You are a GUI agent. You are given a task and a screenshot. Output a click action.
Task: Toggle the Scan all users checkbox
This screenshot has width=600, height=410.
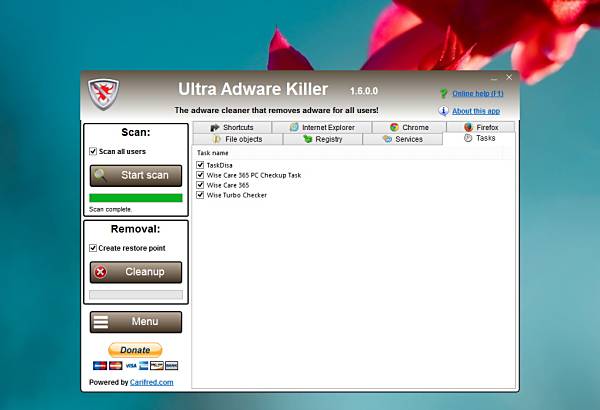point(93,151)
